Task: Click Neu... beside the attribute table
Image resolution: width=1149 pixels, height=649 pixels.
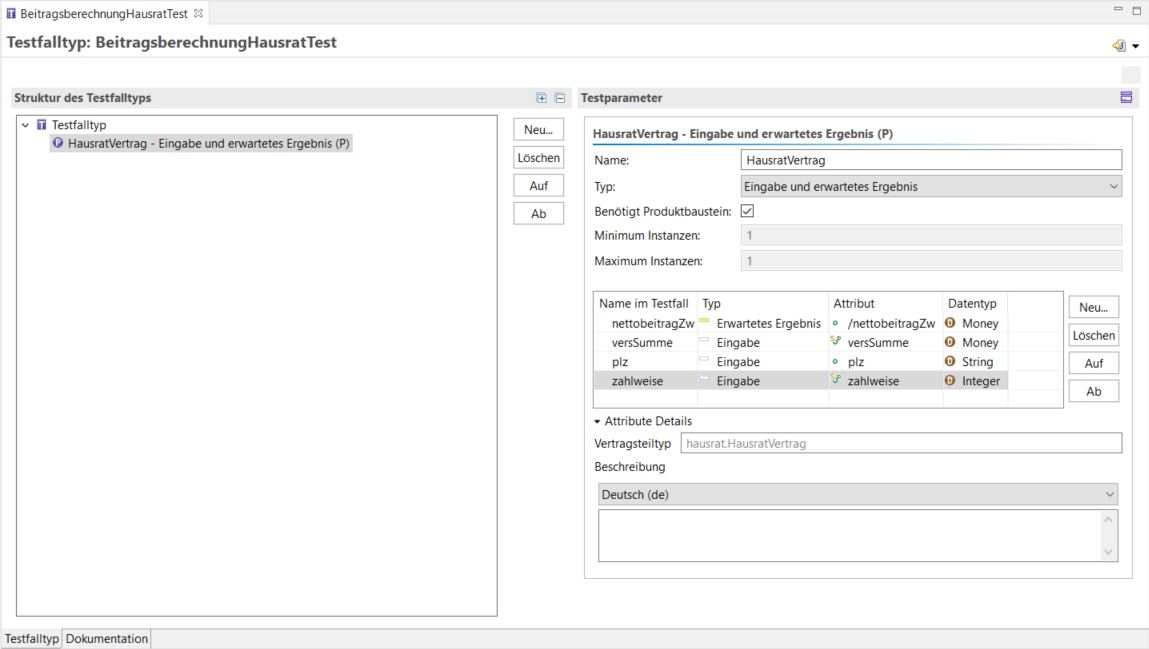Action: [x=1093, y=307]
